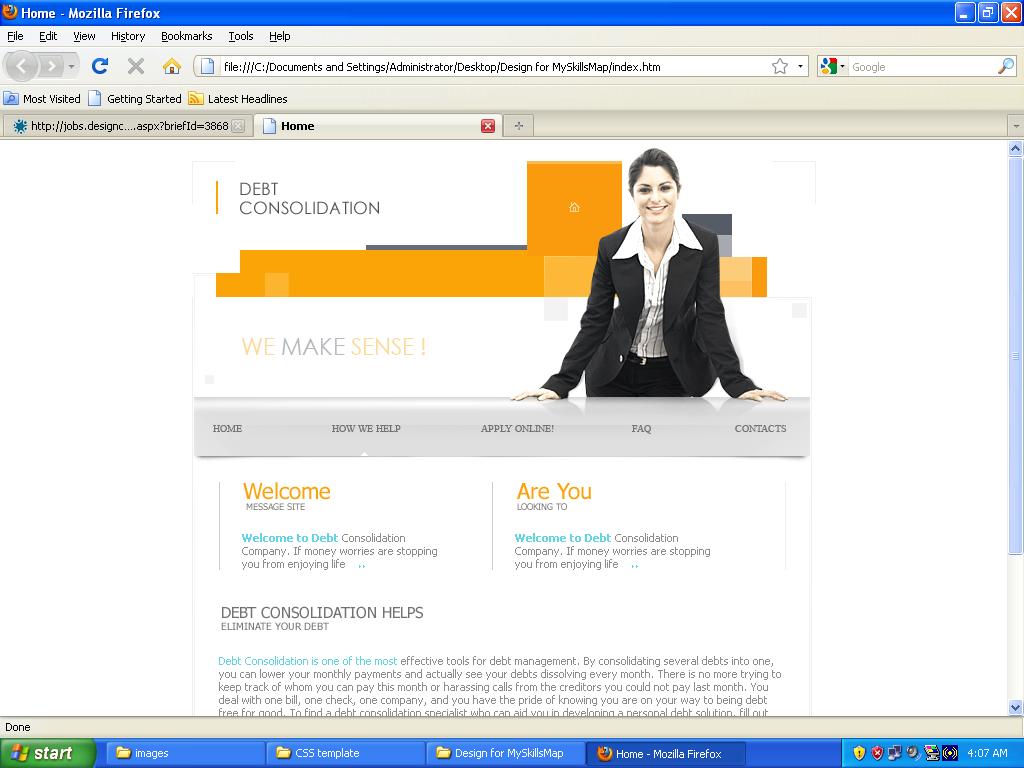Viewport: 1024px width, 768px height.
Task: Open the Latest Headlines feed bookmark
Action: point(238,99)
